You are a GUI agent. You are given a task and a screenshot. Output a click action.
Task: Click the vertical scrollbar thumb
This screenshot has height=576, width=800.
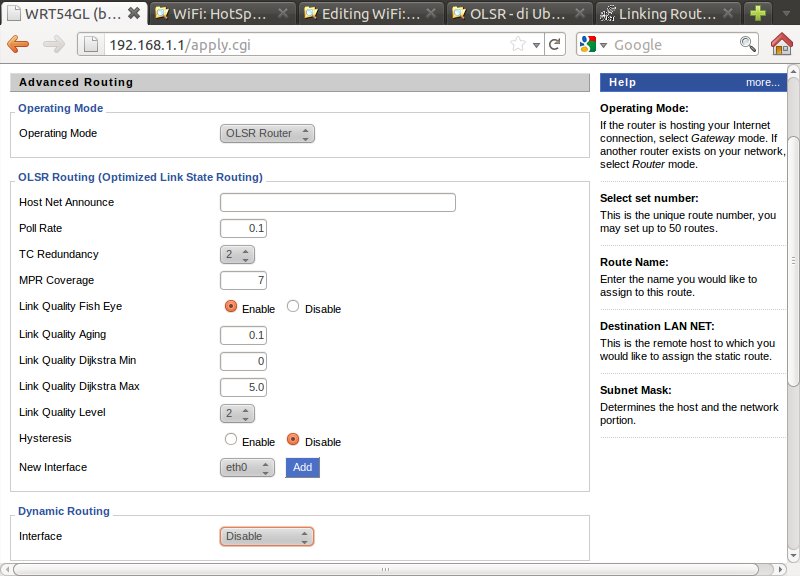[793, 260]
